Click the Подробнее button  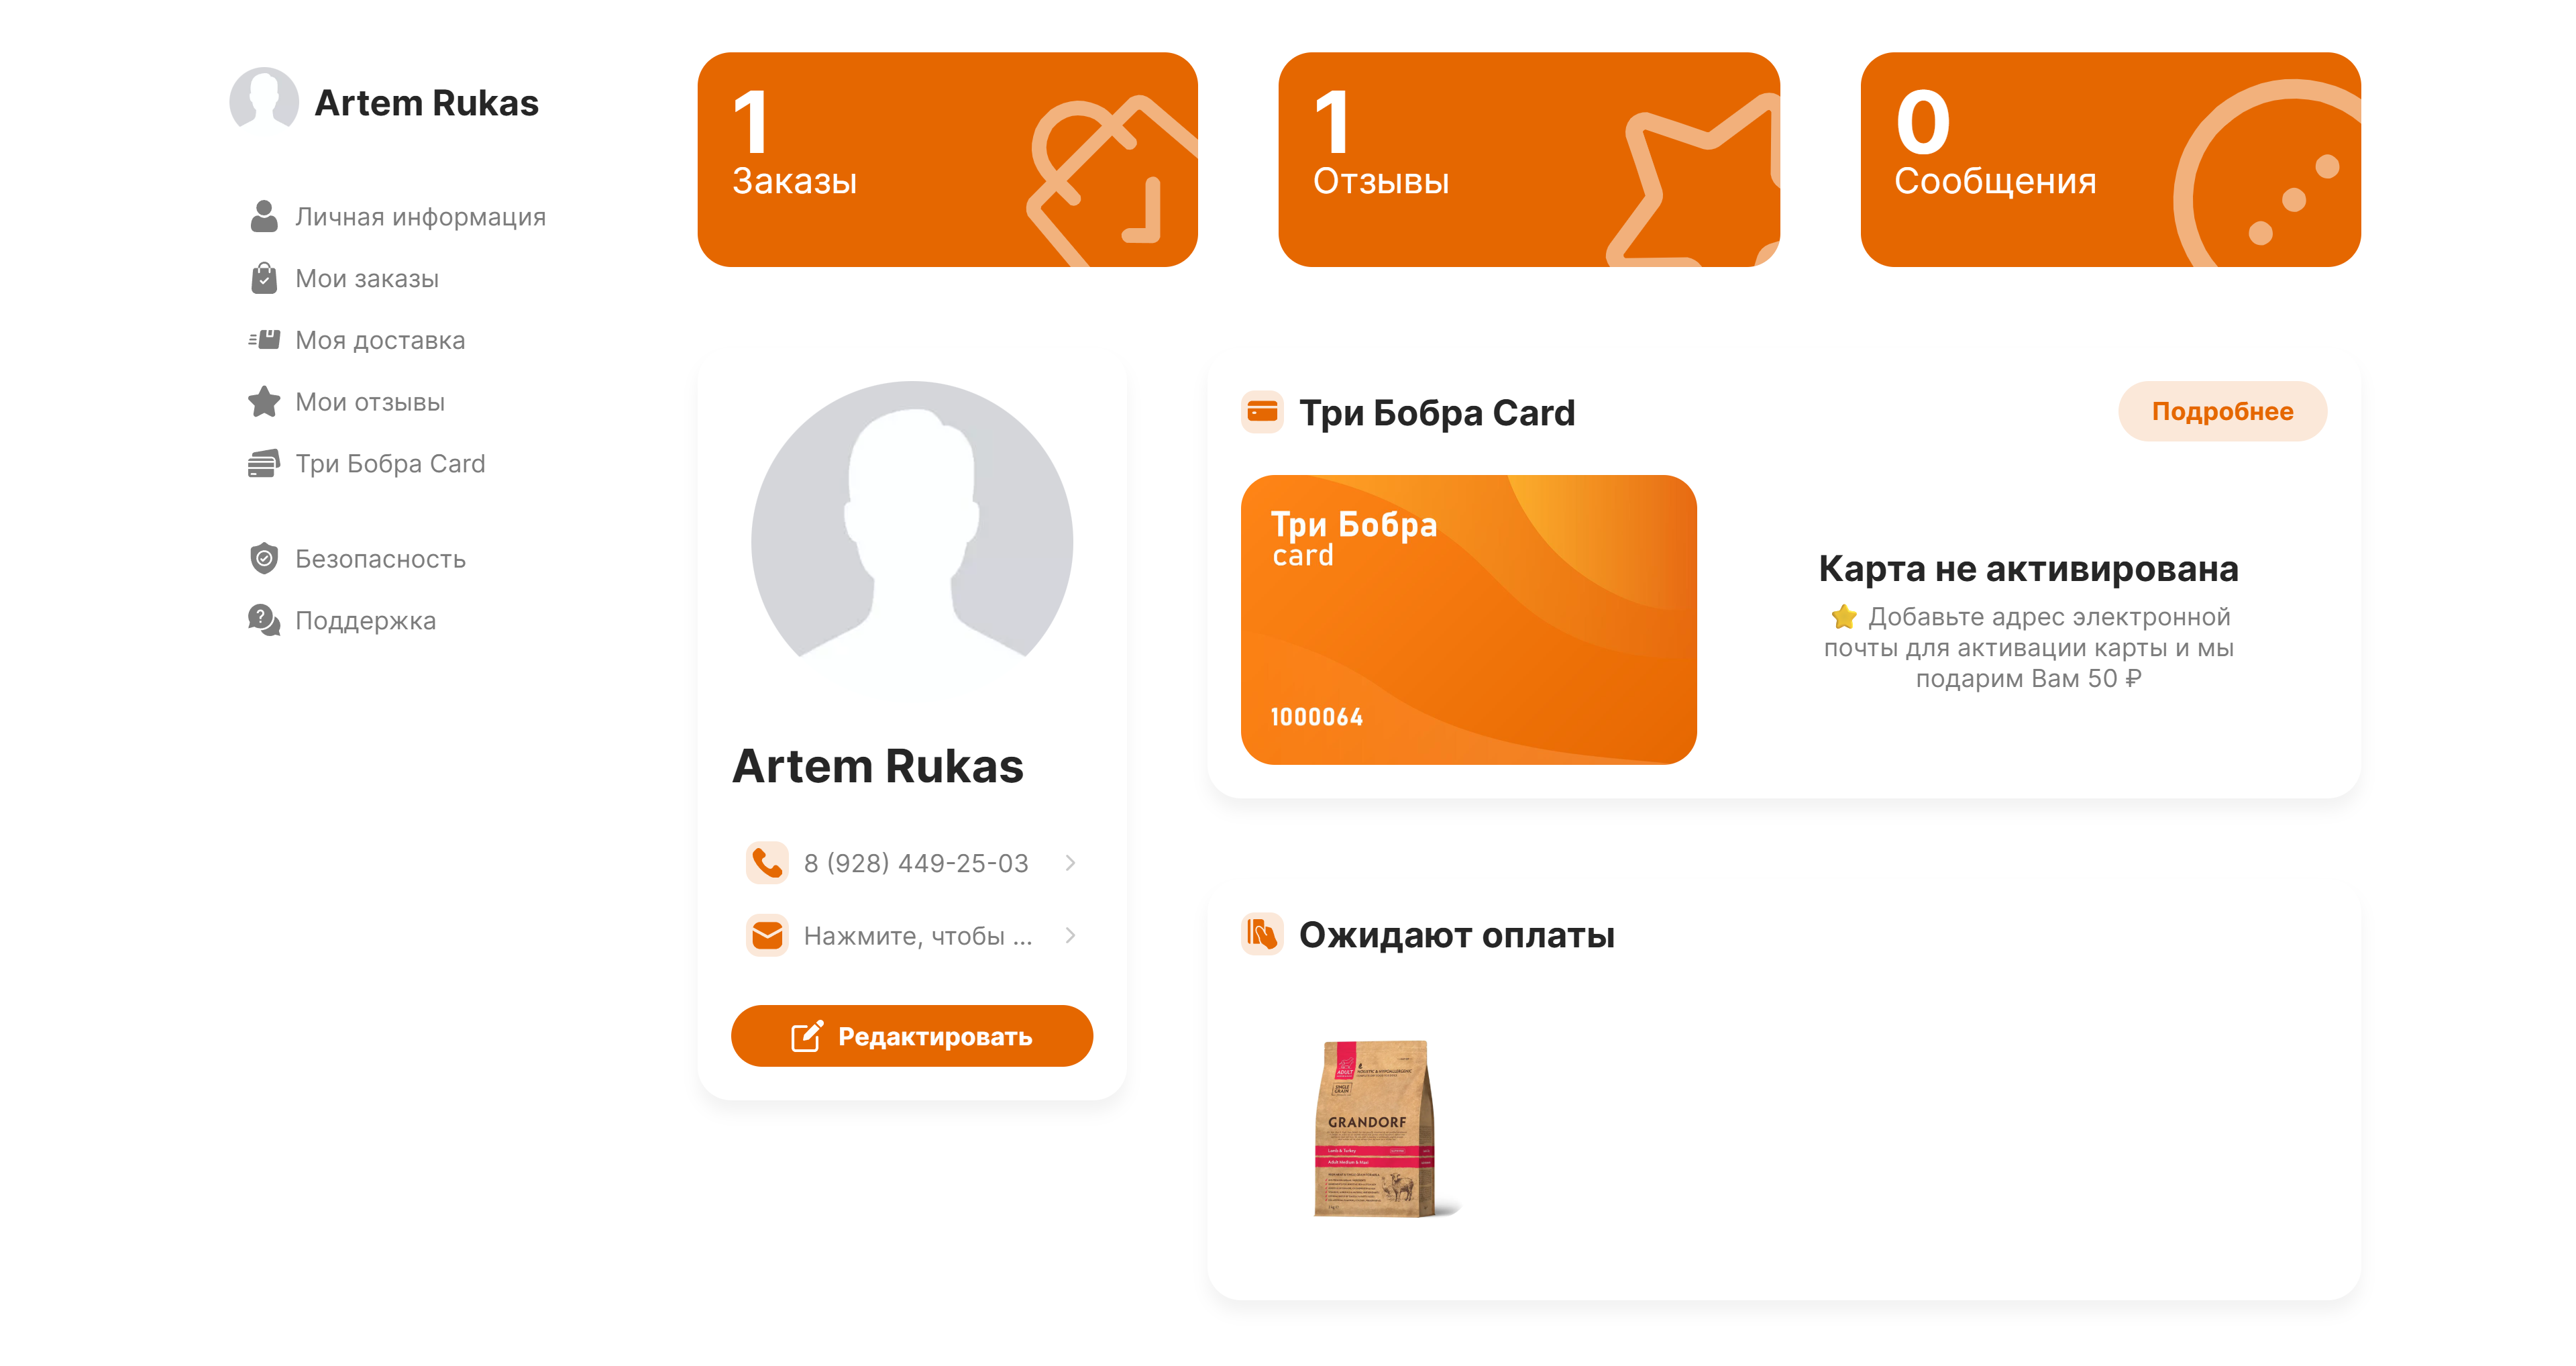coord(2222,411)
